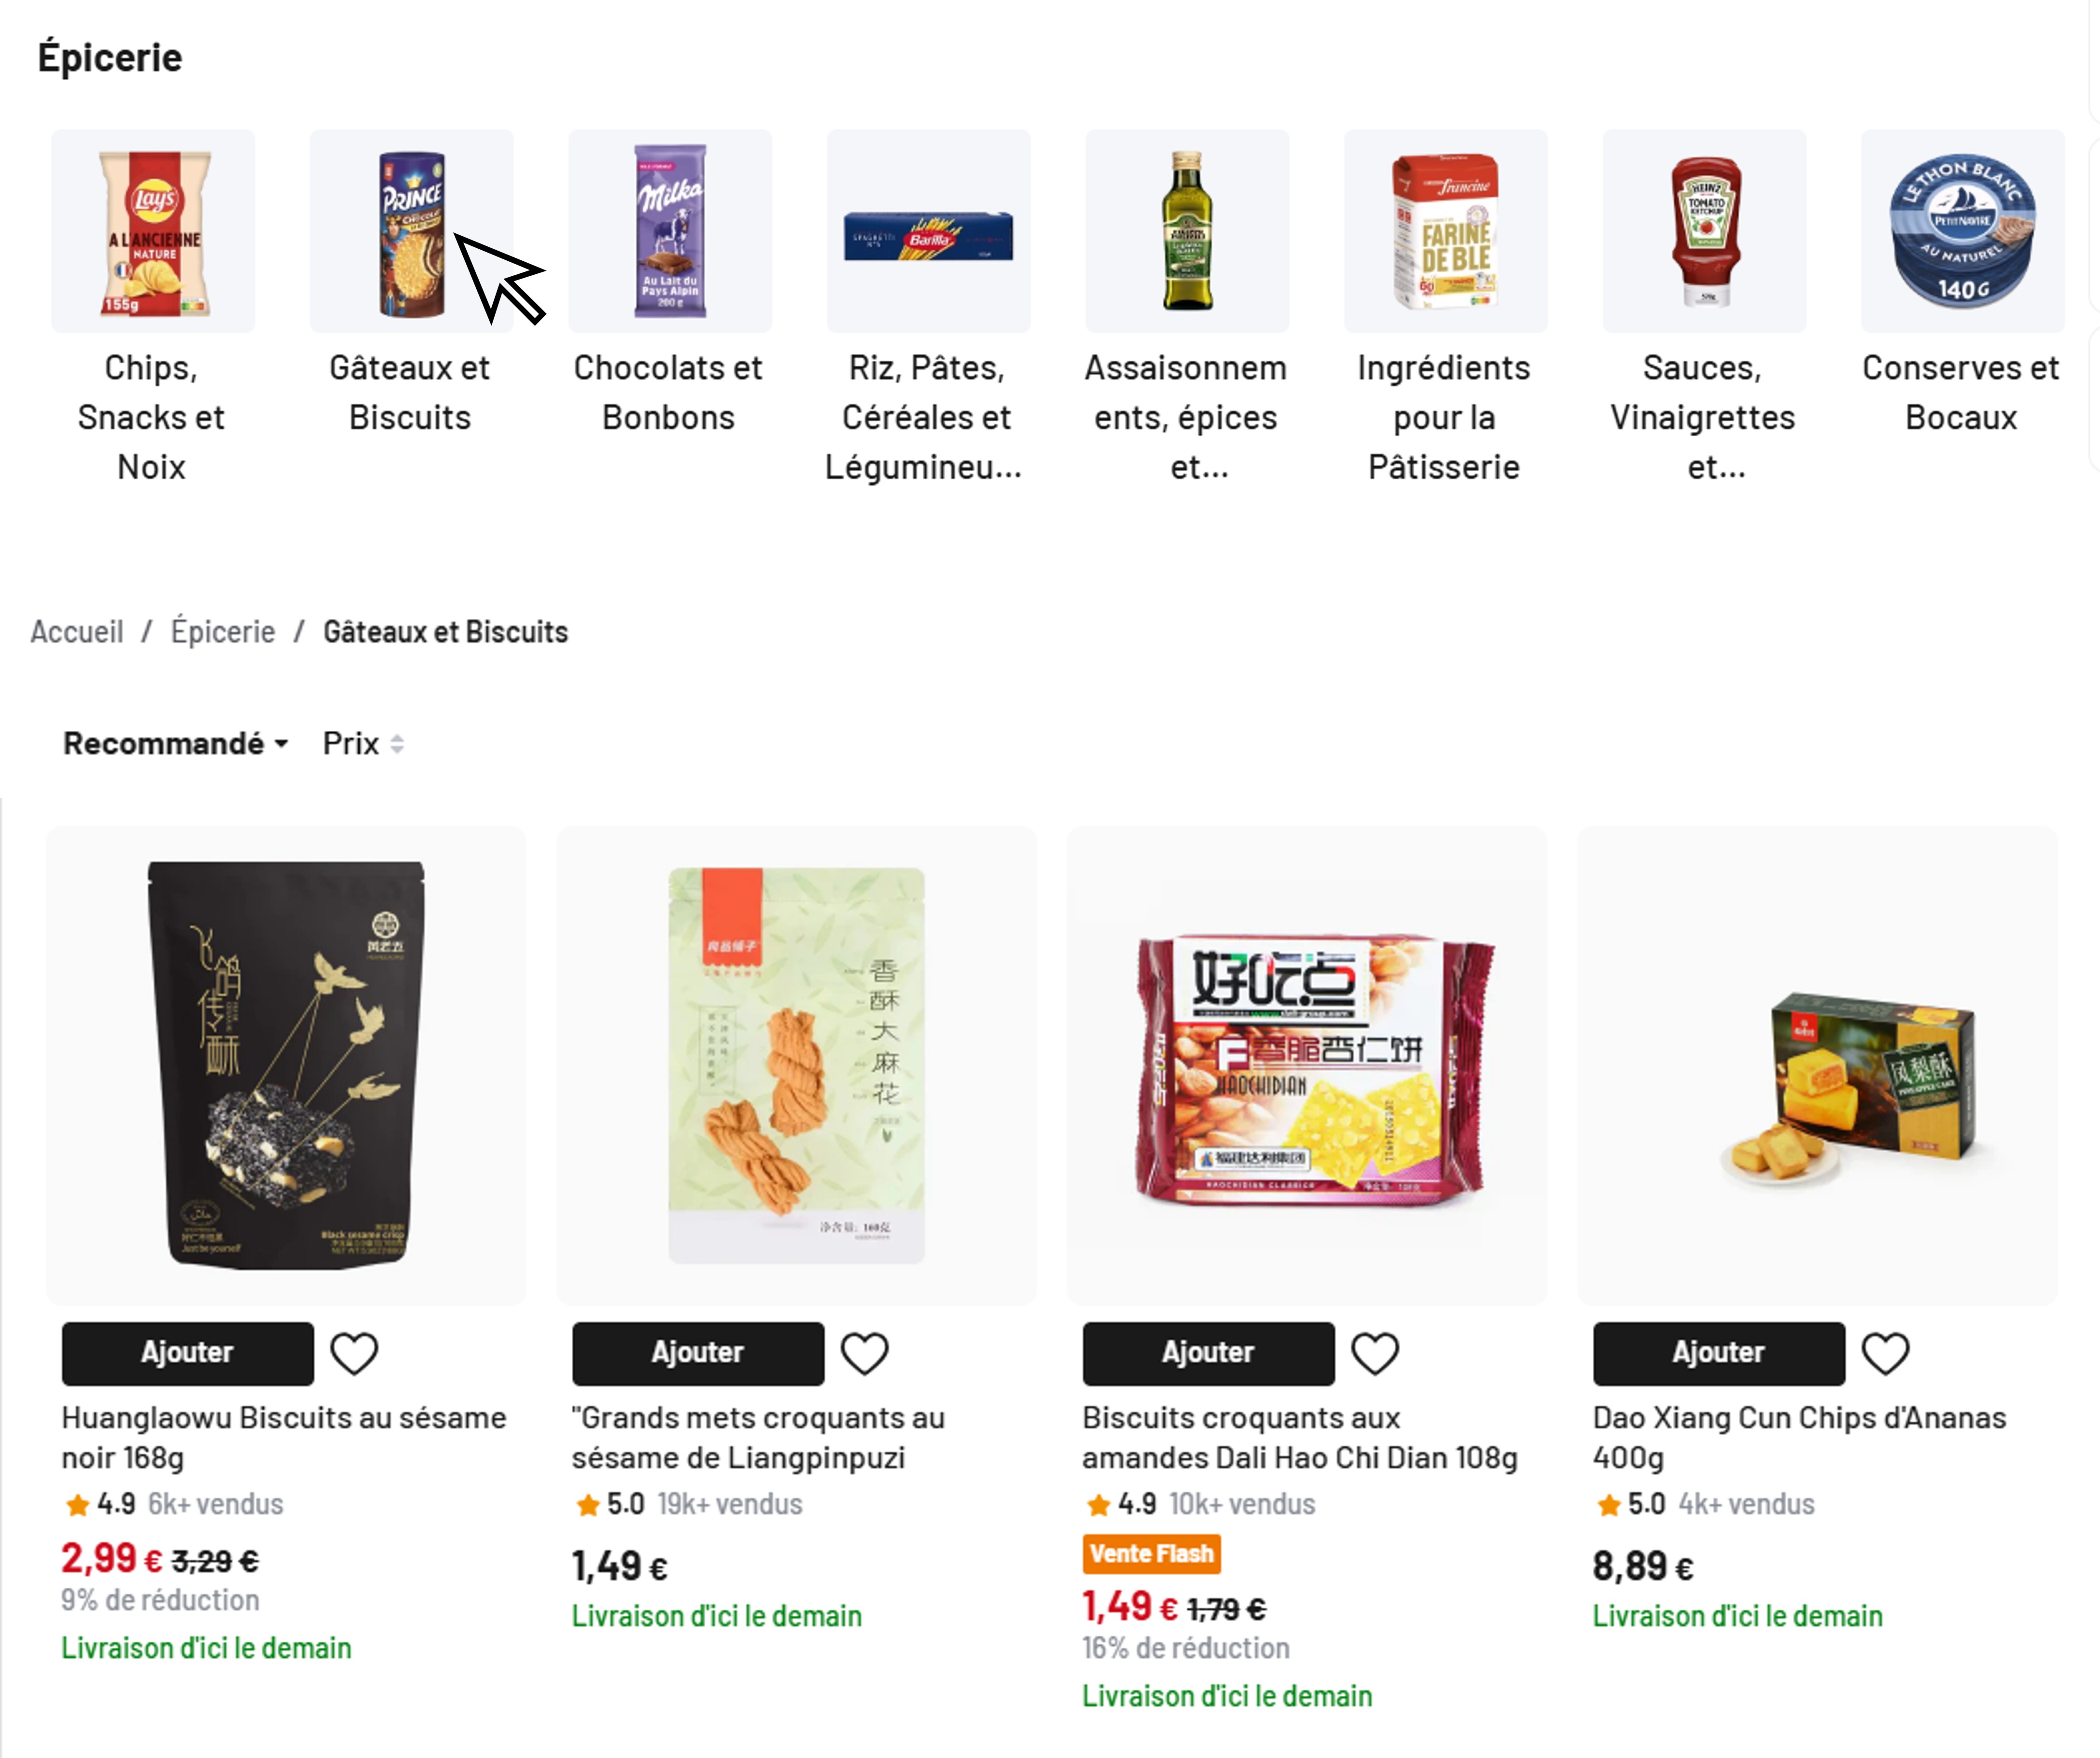Screen dimensions: 2100x1758
Task: Open the Liangpinpuzi croquants product title
Action: coord(757,1438)
